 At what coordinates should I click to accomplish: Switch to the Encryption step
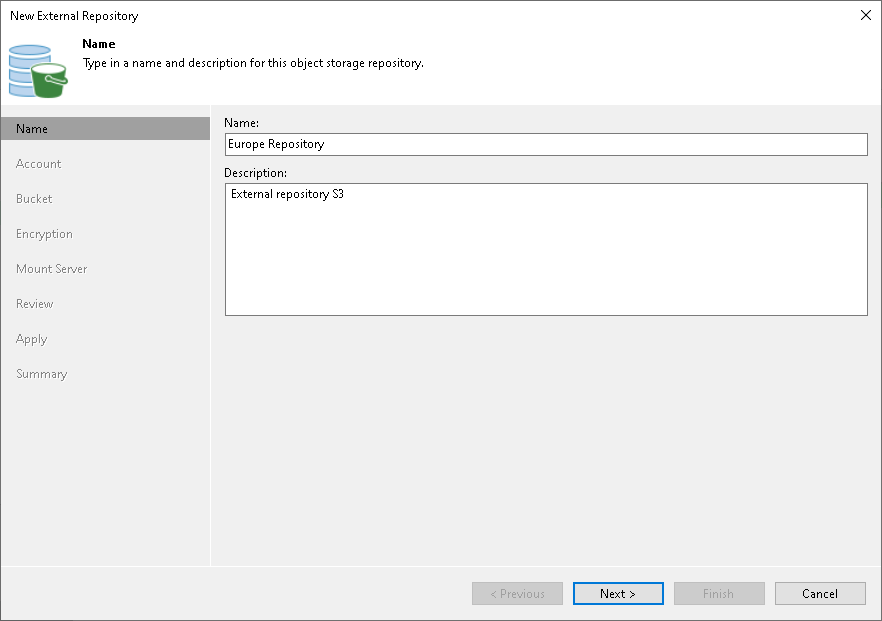click(44, 234)
